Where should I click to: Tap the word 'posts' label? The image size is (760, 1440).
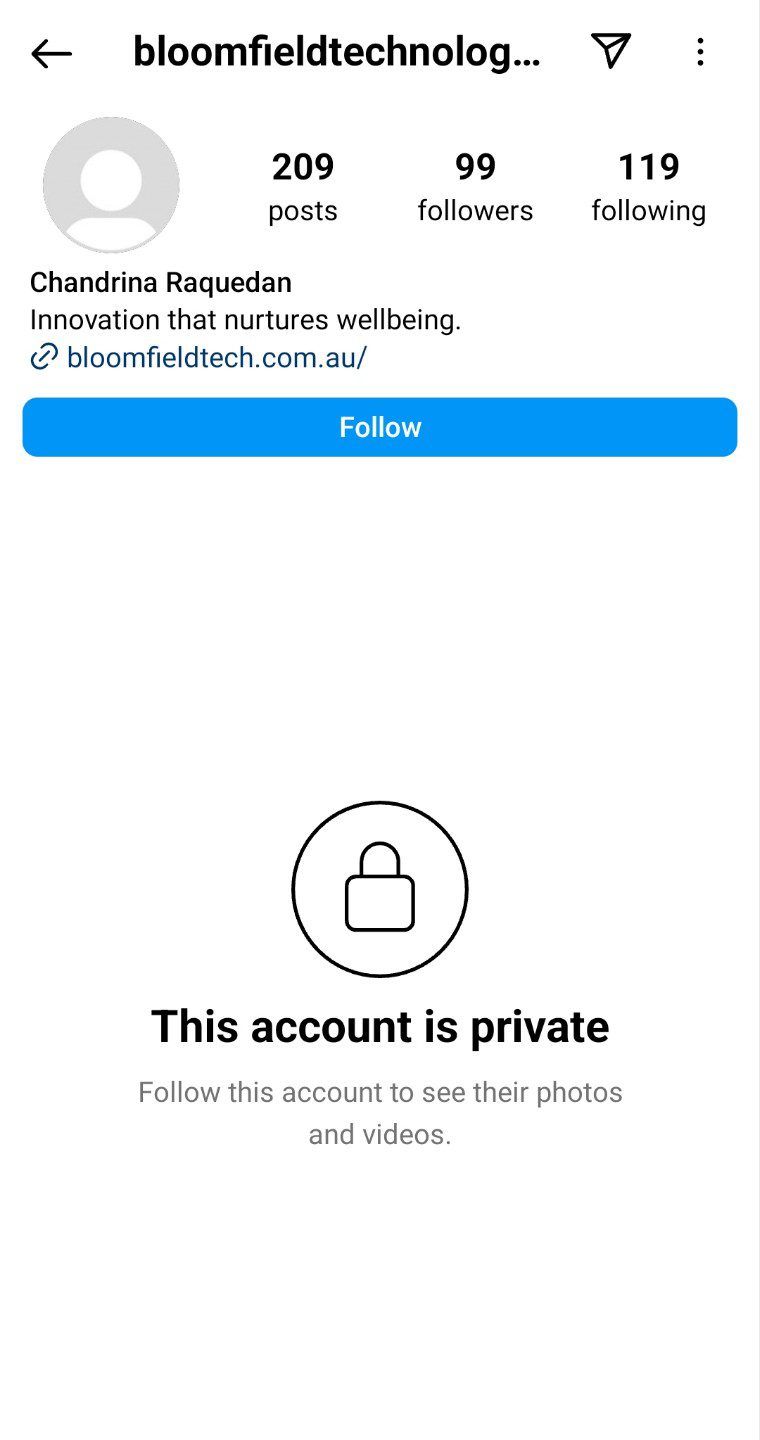pyautogui.click(x=303, y=211)
